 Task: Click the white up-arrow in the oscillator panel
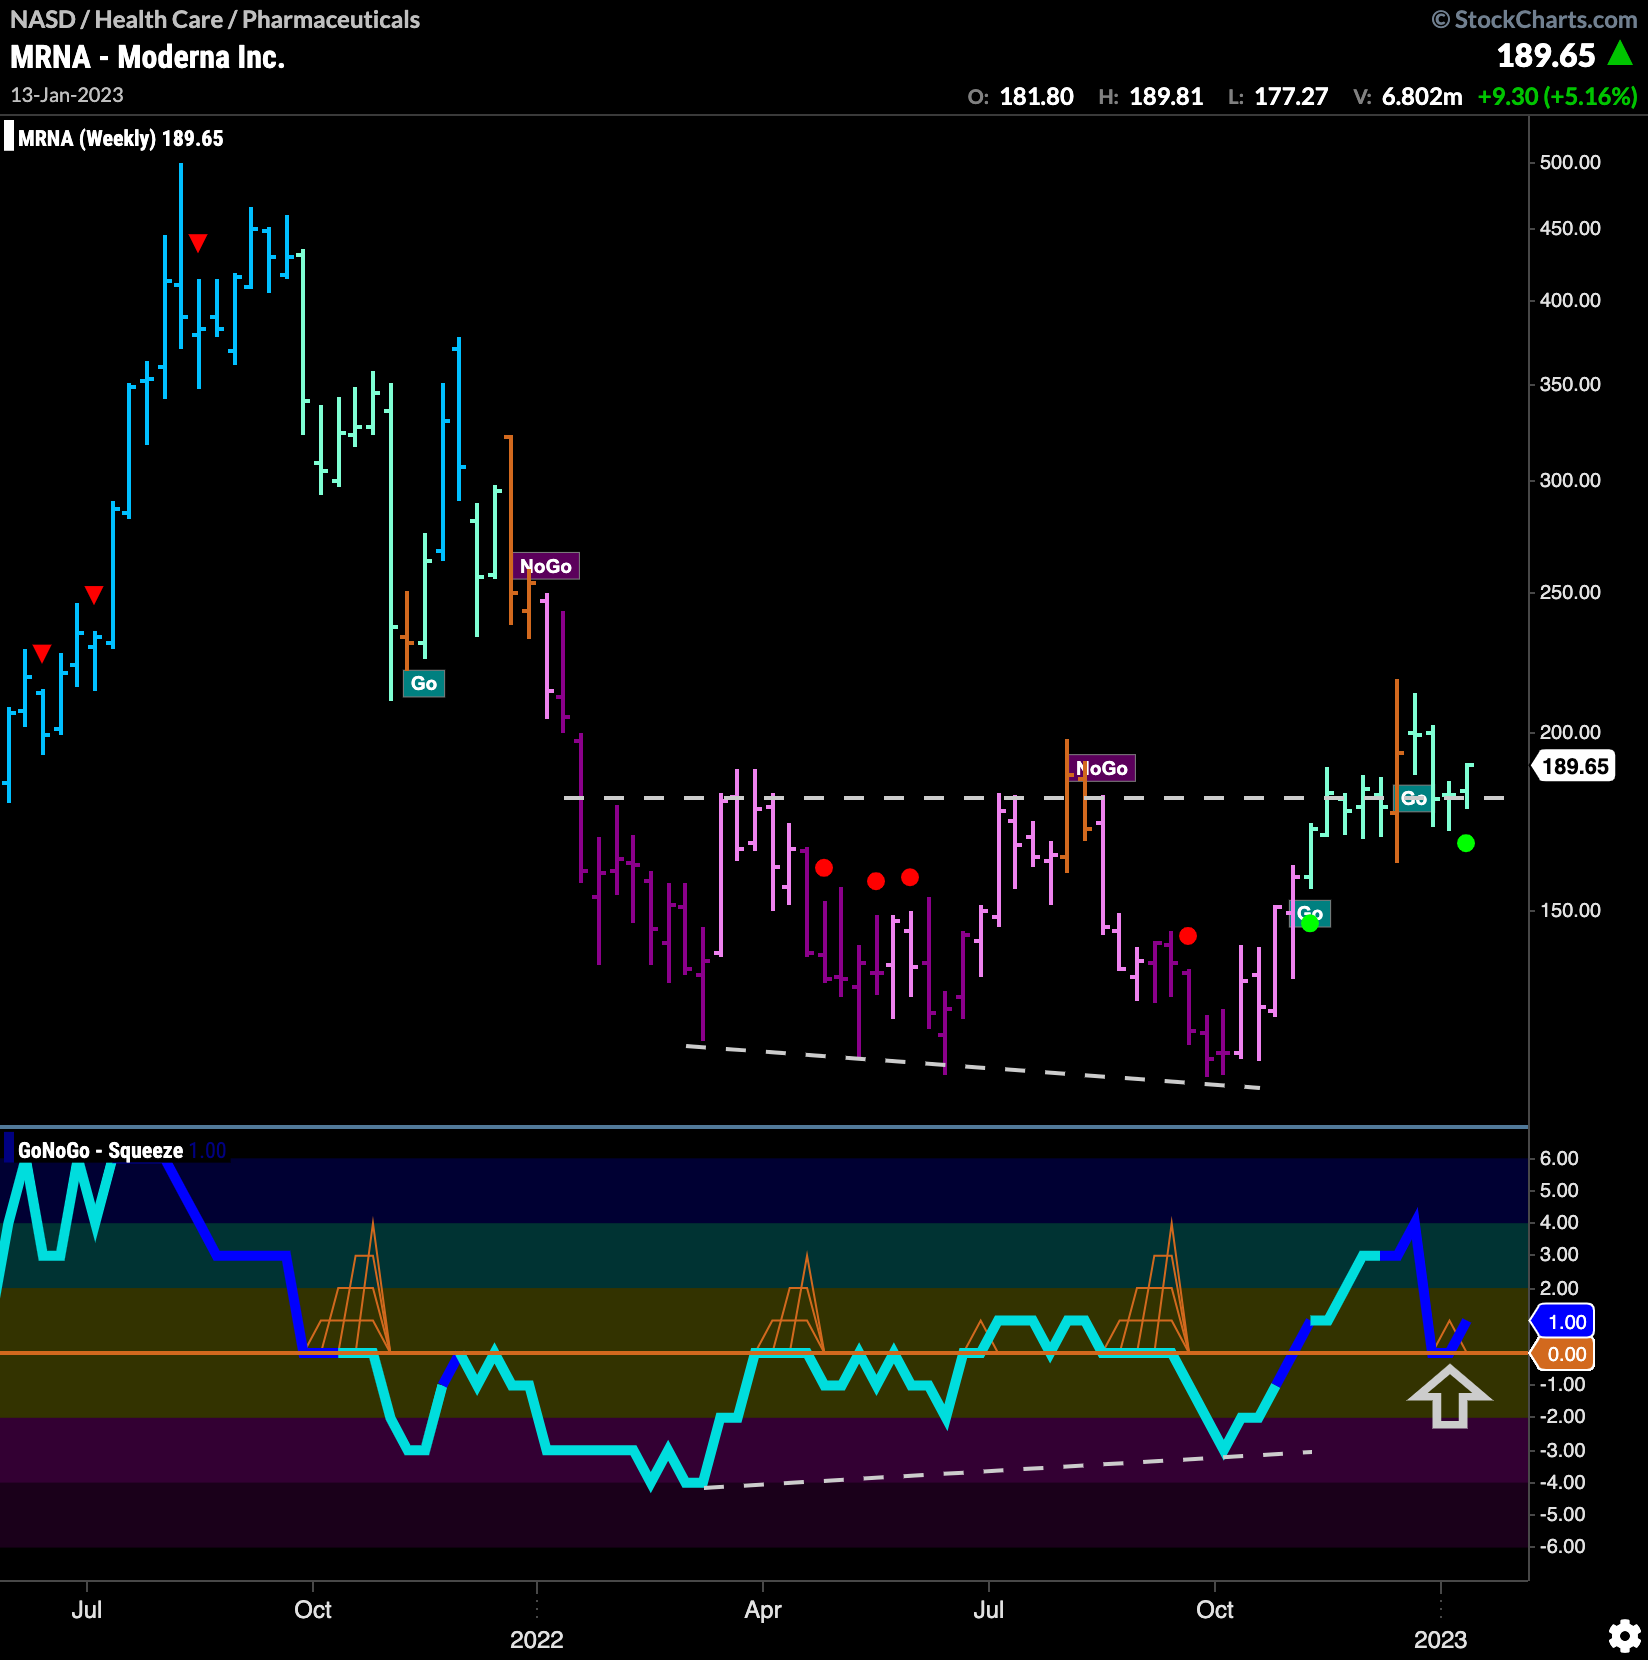(1450, 1397)
